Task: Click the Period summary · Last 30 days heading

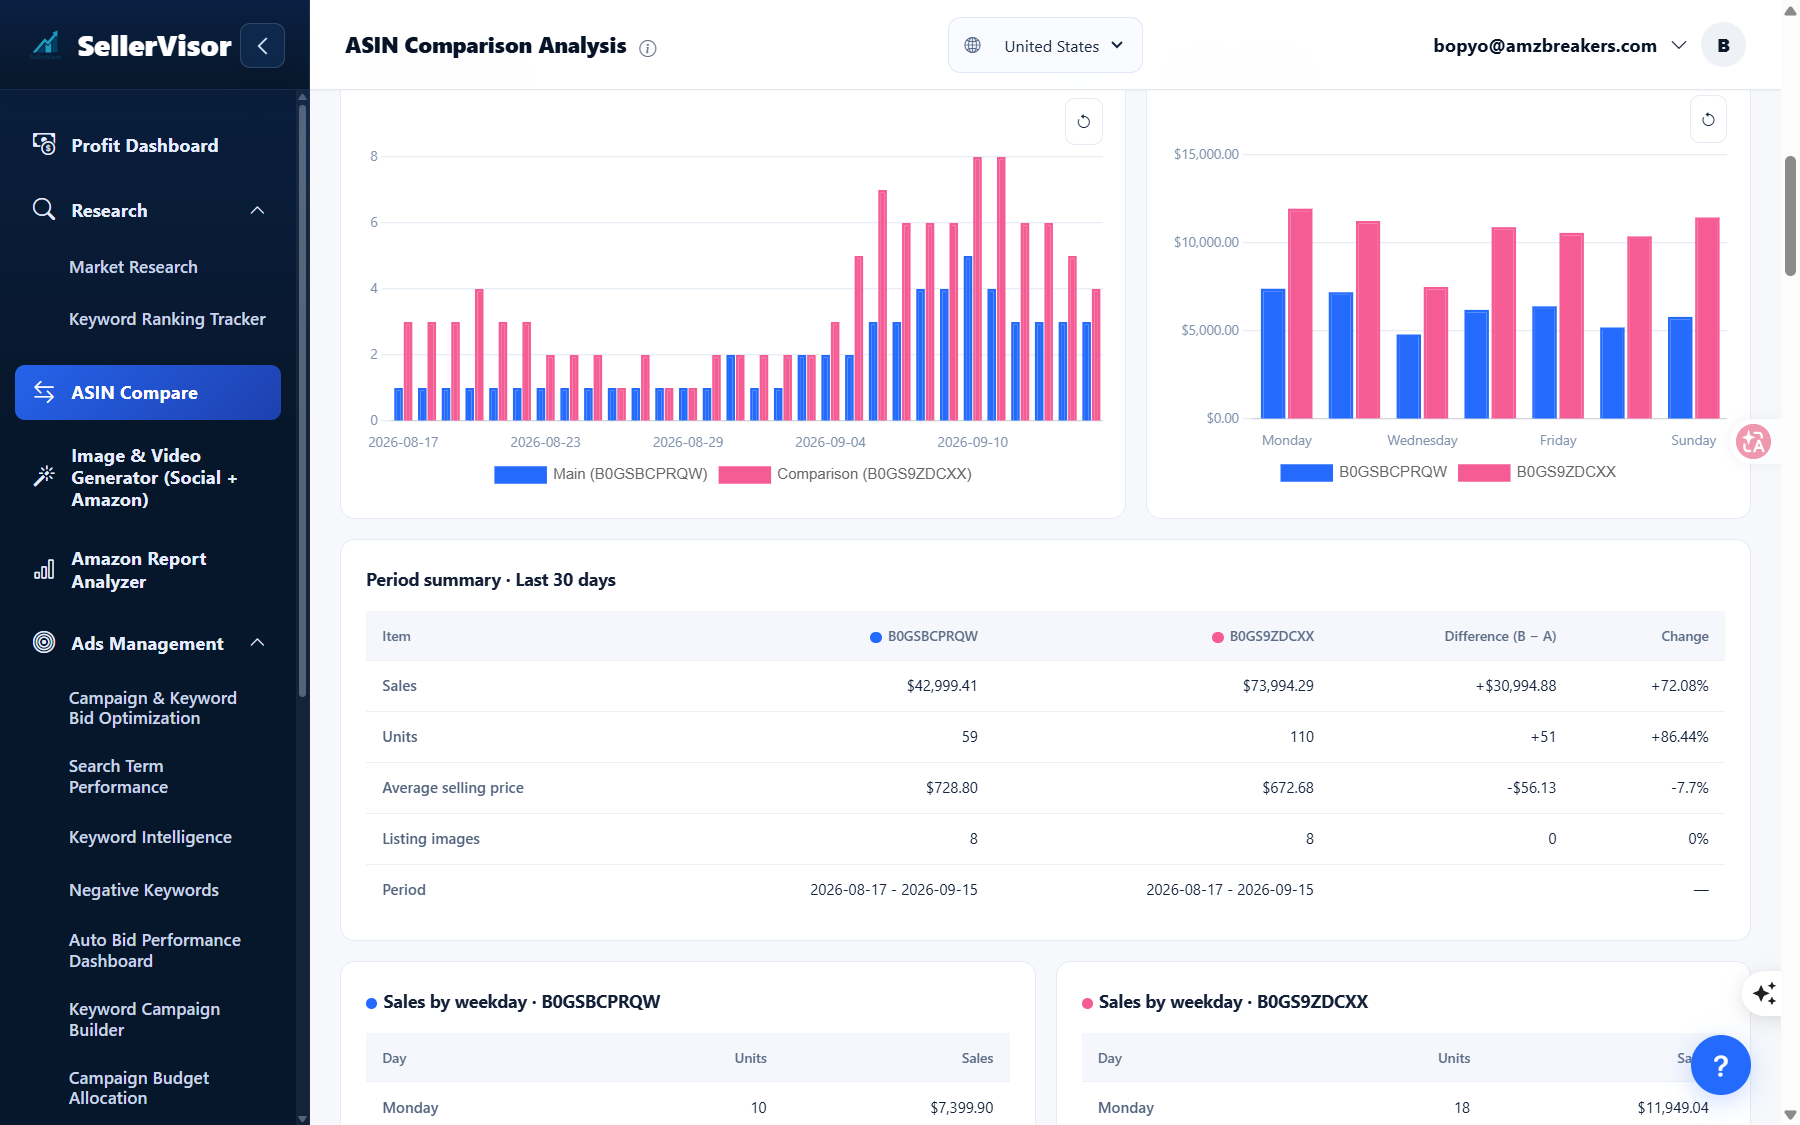Action: click(x=491, y=580)
